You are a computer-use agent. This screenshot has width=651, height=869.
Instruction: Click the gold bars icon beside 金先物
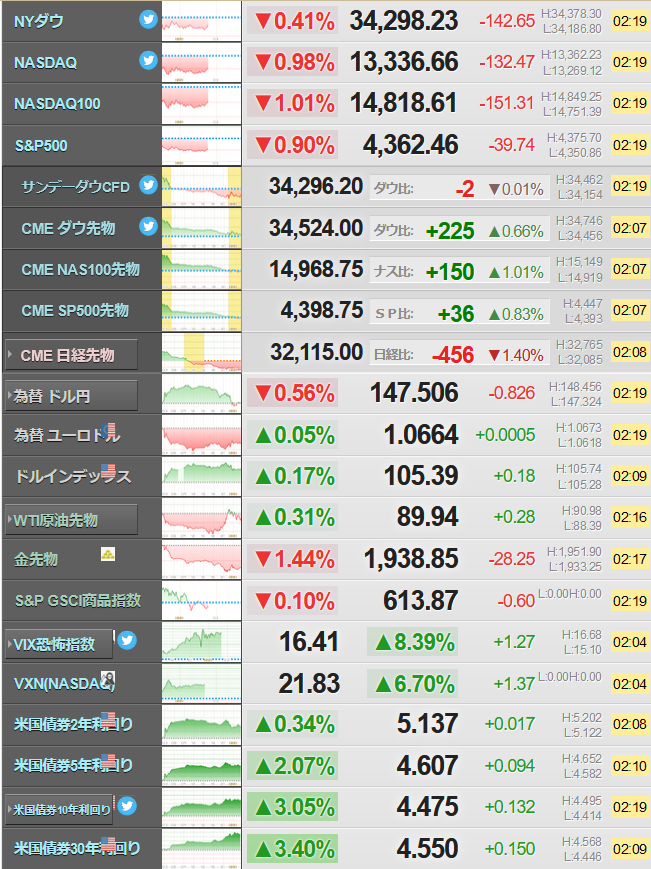click(108, 554)
